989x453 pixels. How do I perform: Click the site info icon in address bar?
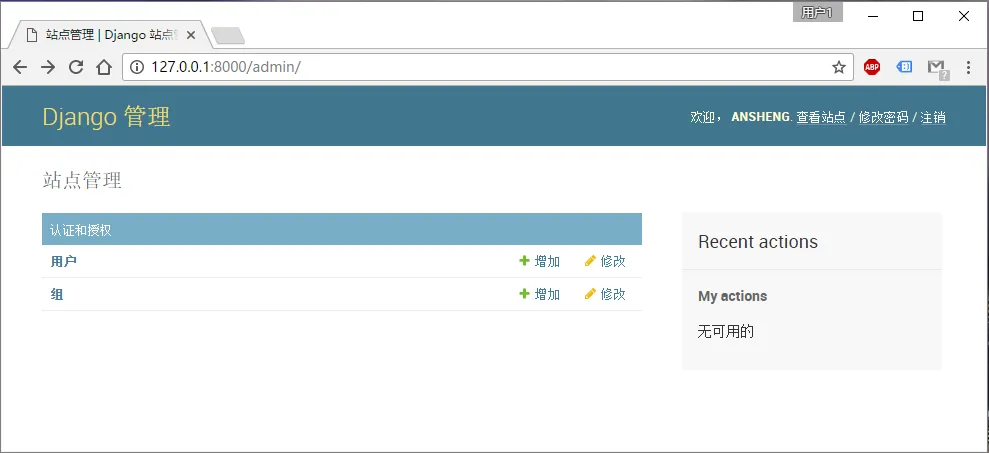pyautogui.click(x=137, y=67)
